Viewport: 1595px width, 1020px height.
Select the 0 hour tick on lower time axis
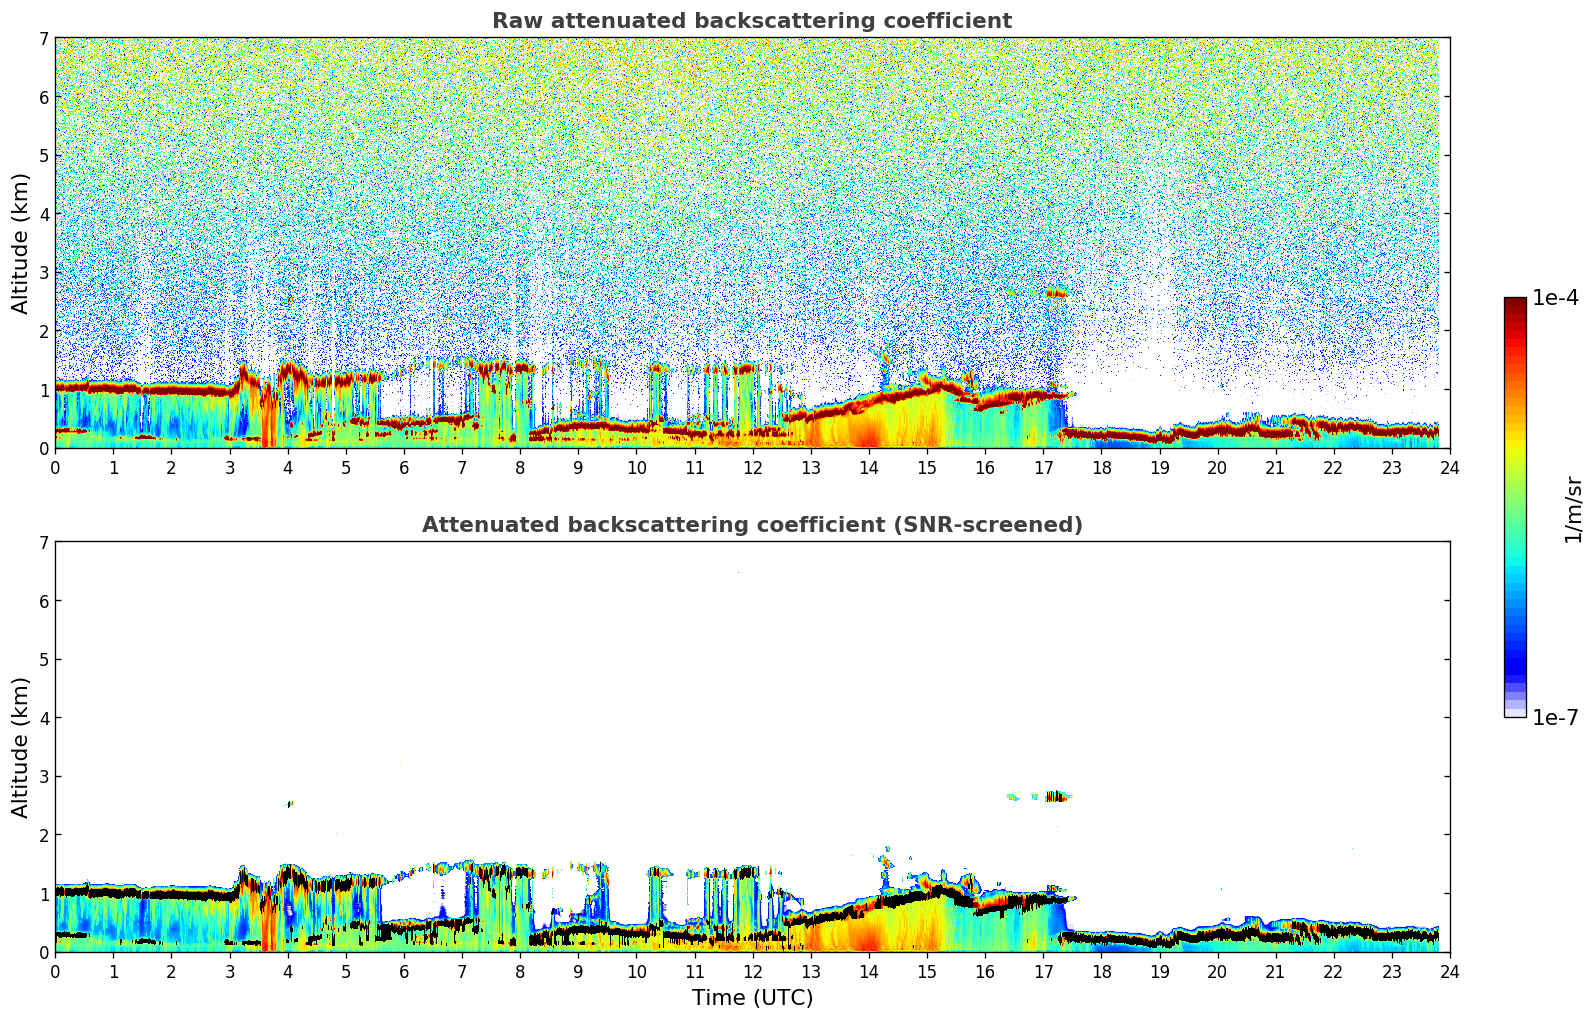pos(55,971)
